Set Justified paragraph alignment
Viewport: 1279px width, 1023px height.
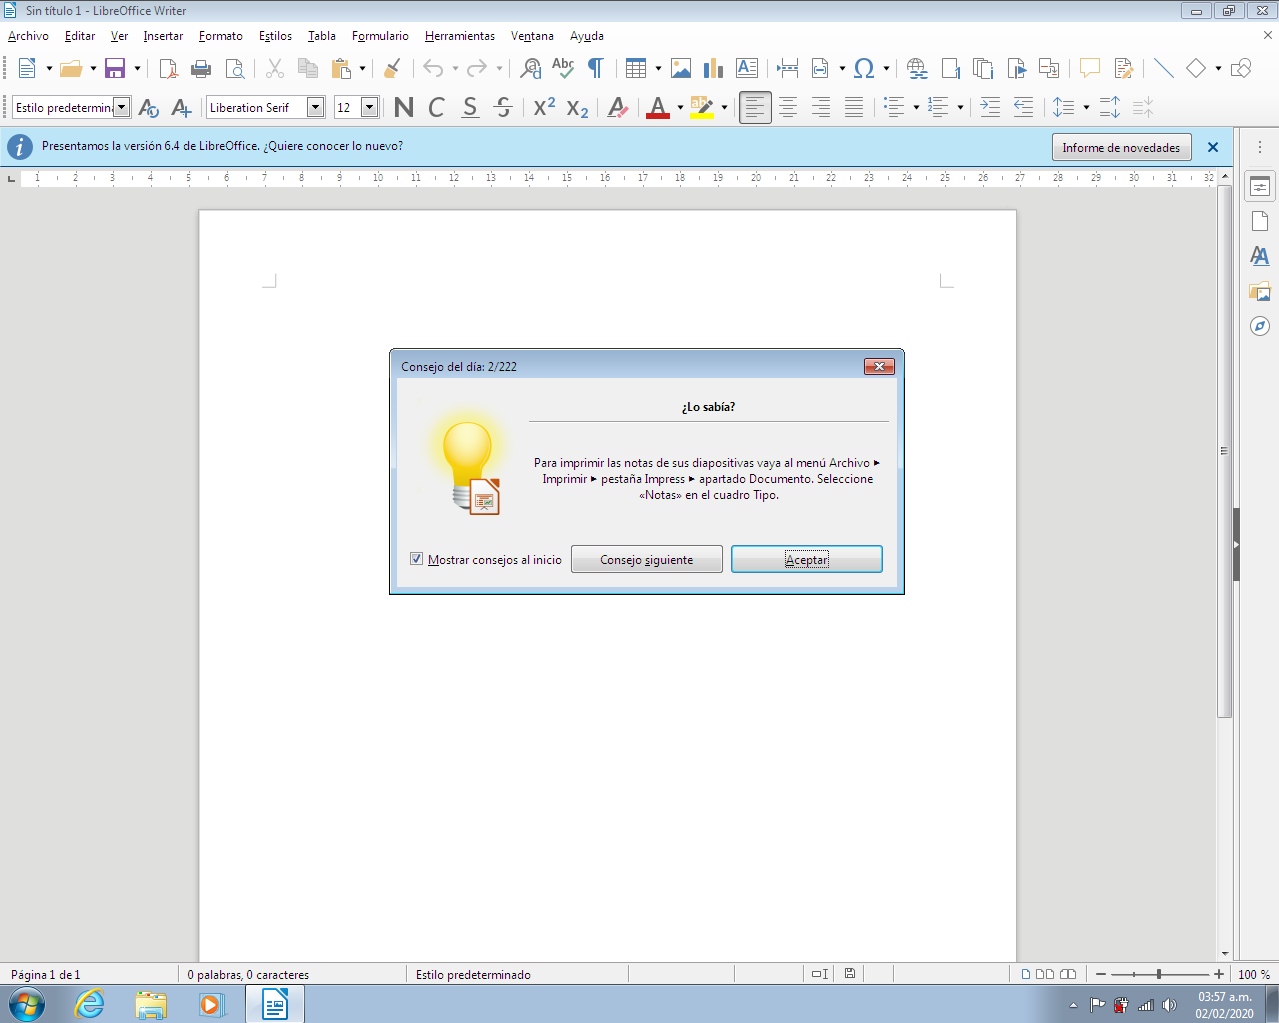click(x=854, y=107)
